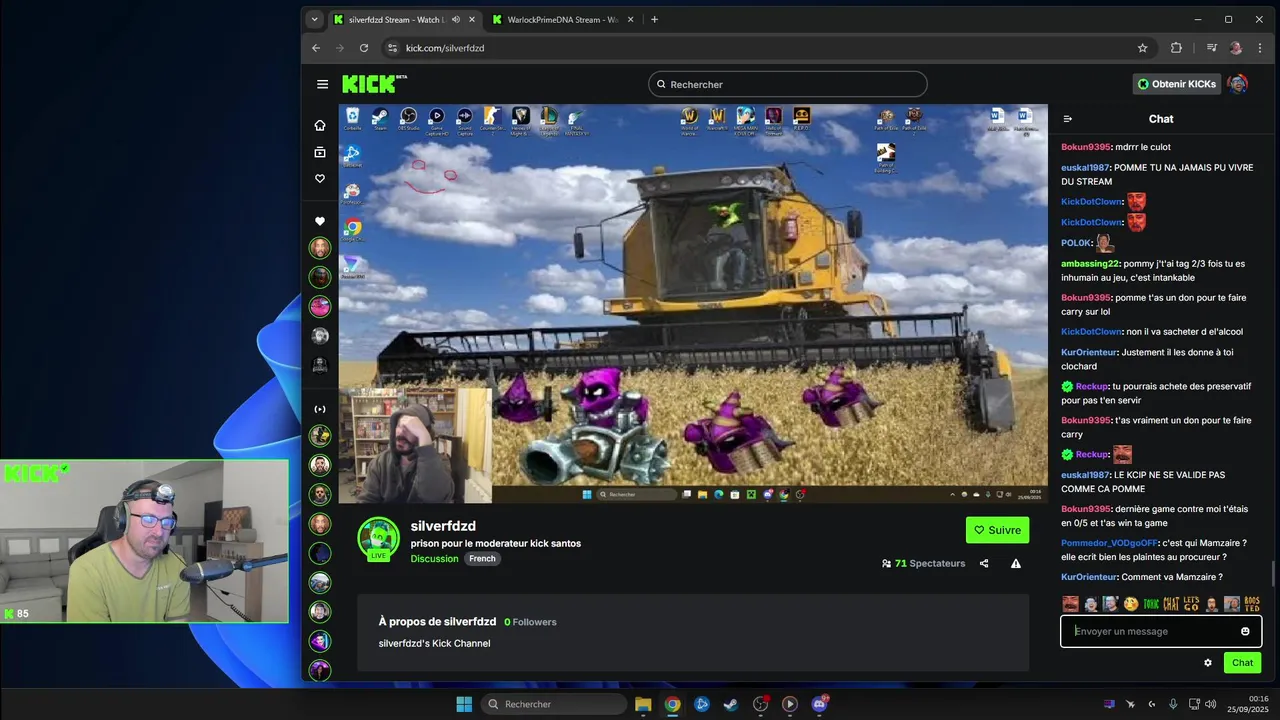View site information icon in address bar
Screen dimensions: 1280x720
392,48
